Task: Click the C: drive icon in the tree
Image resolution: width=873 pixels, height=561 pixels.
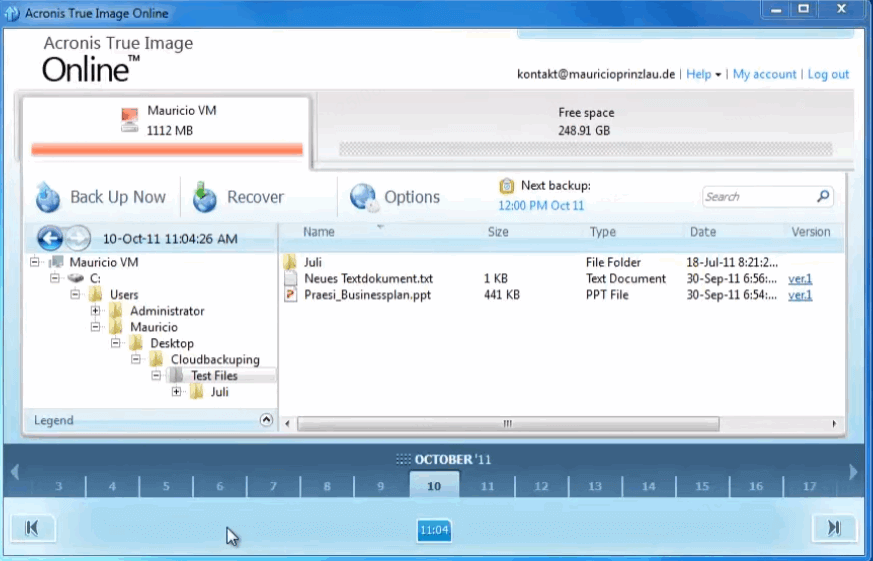Action: click(75, 278)
